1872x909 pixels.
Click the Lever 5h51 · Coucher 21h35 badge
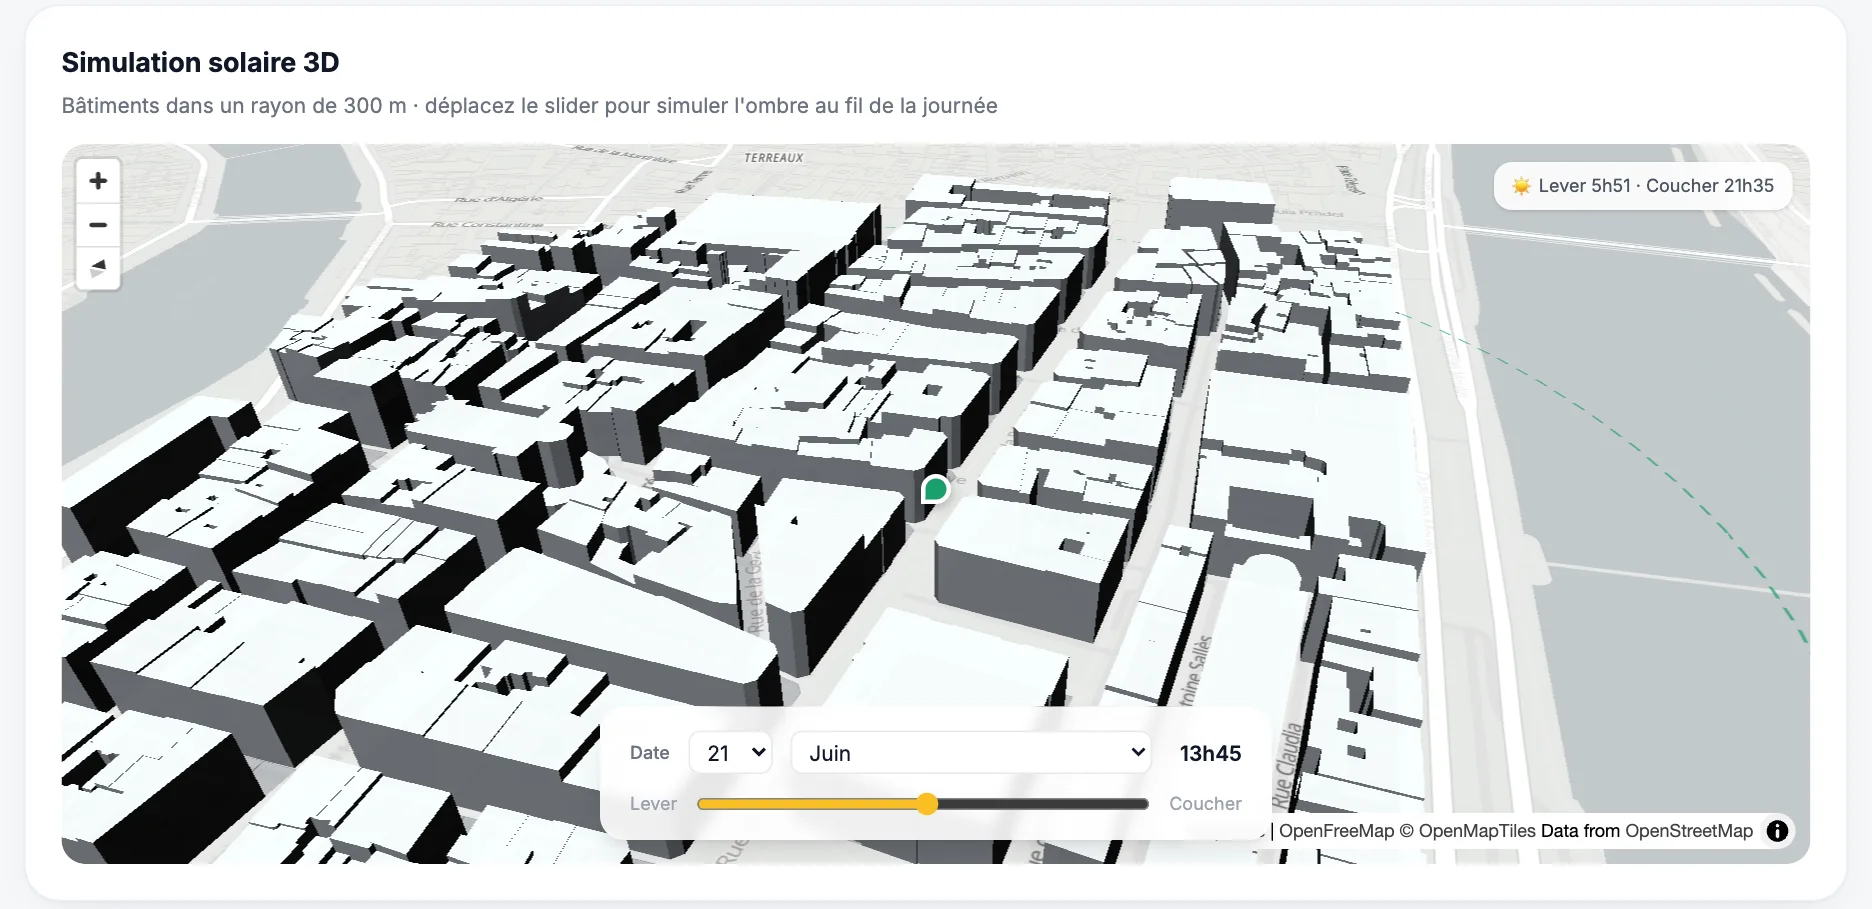[1642, 186]
